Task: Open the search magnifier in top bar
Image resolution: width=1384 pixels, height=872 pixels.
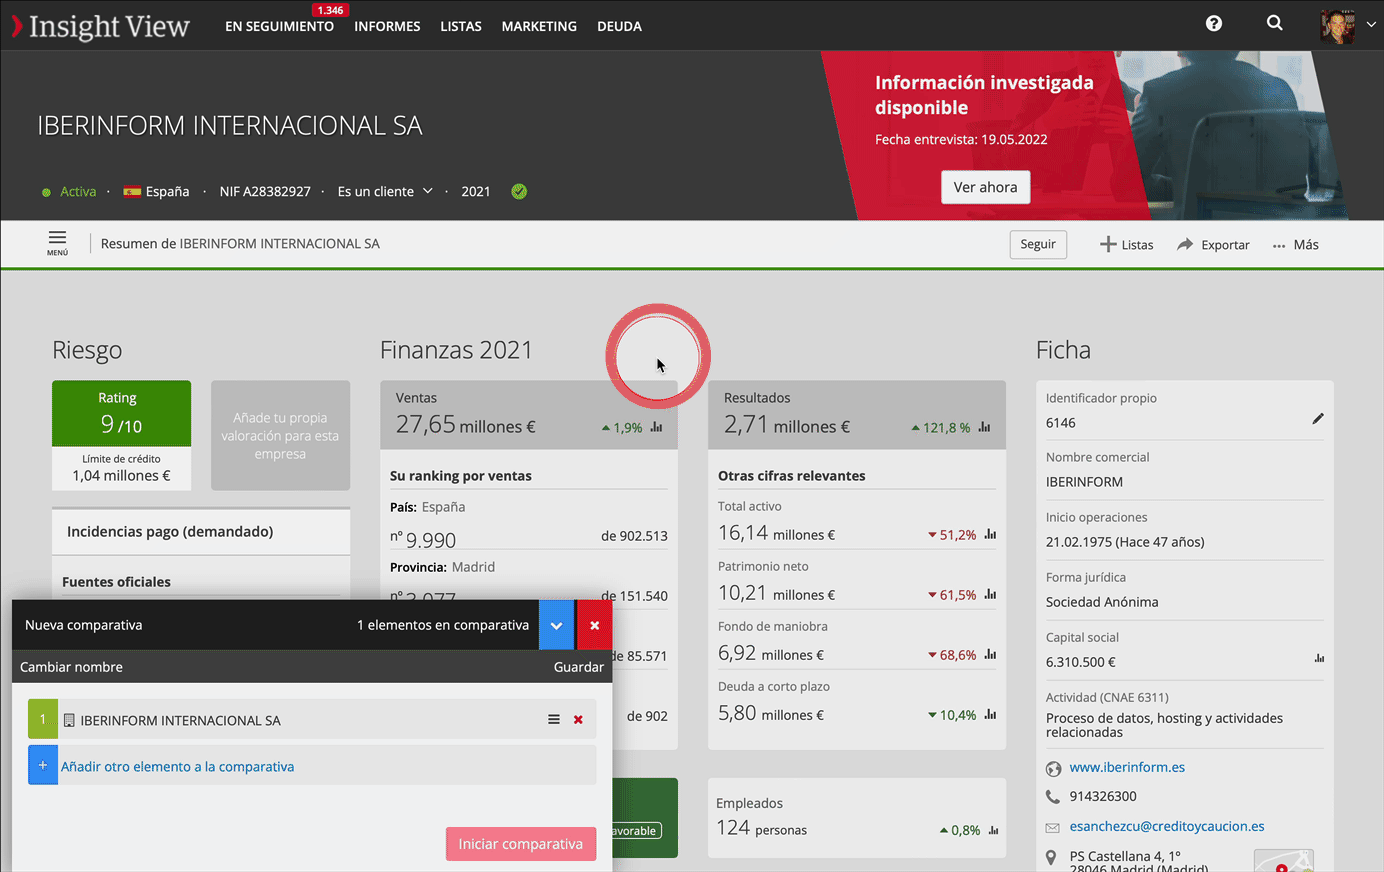Action: pyautogui.click(x=1274, y=23)
